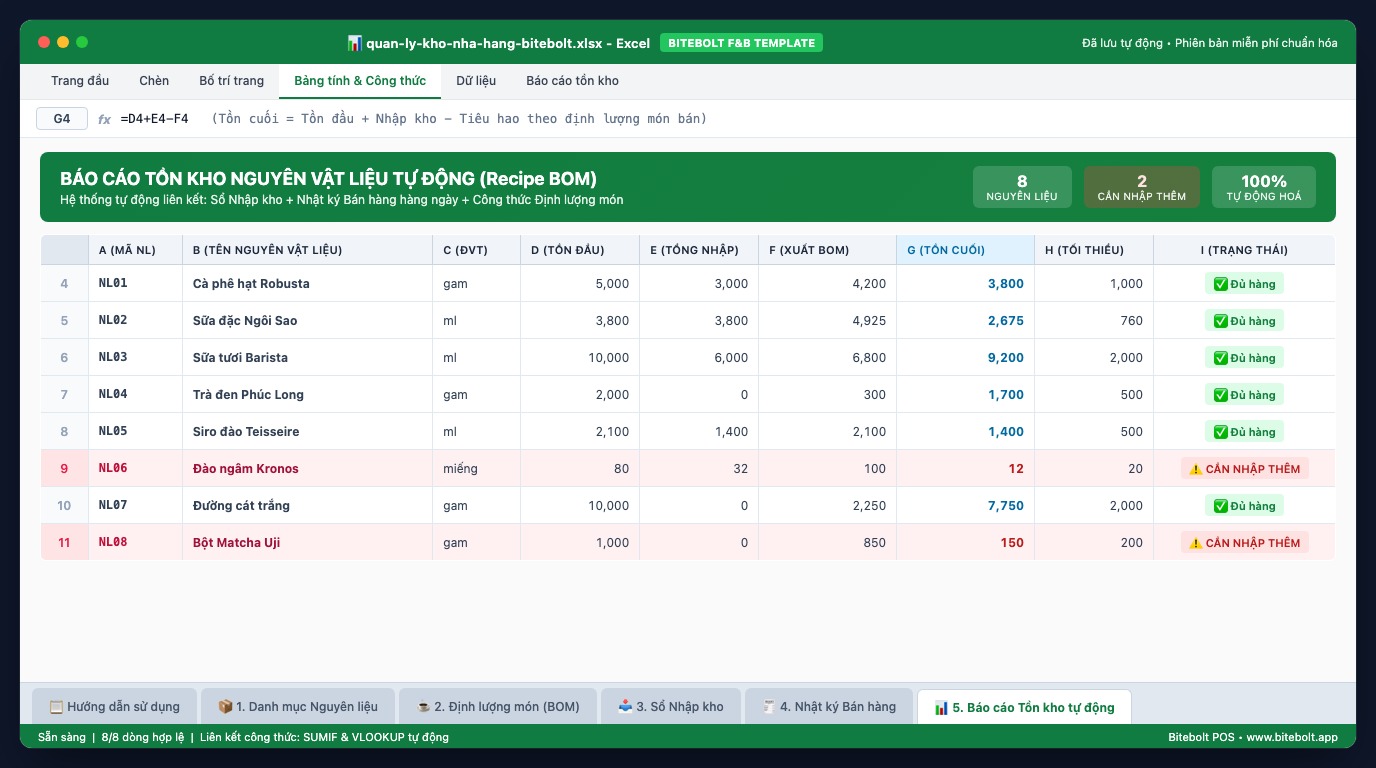The width and height of the screenshot is (1376, 768).
Task: Select row header 9
Action: point(65,468)
